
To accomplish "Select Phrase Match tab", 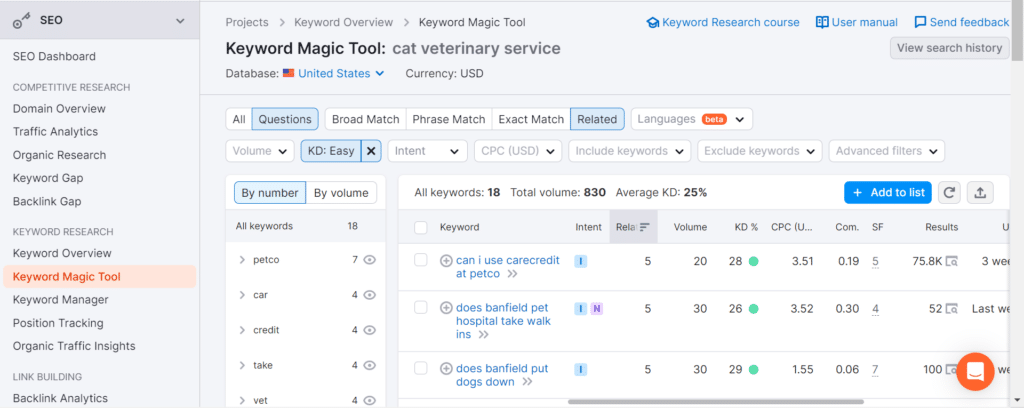I will 449,119.
